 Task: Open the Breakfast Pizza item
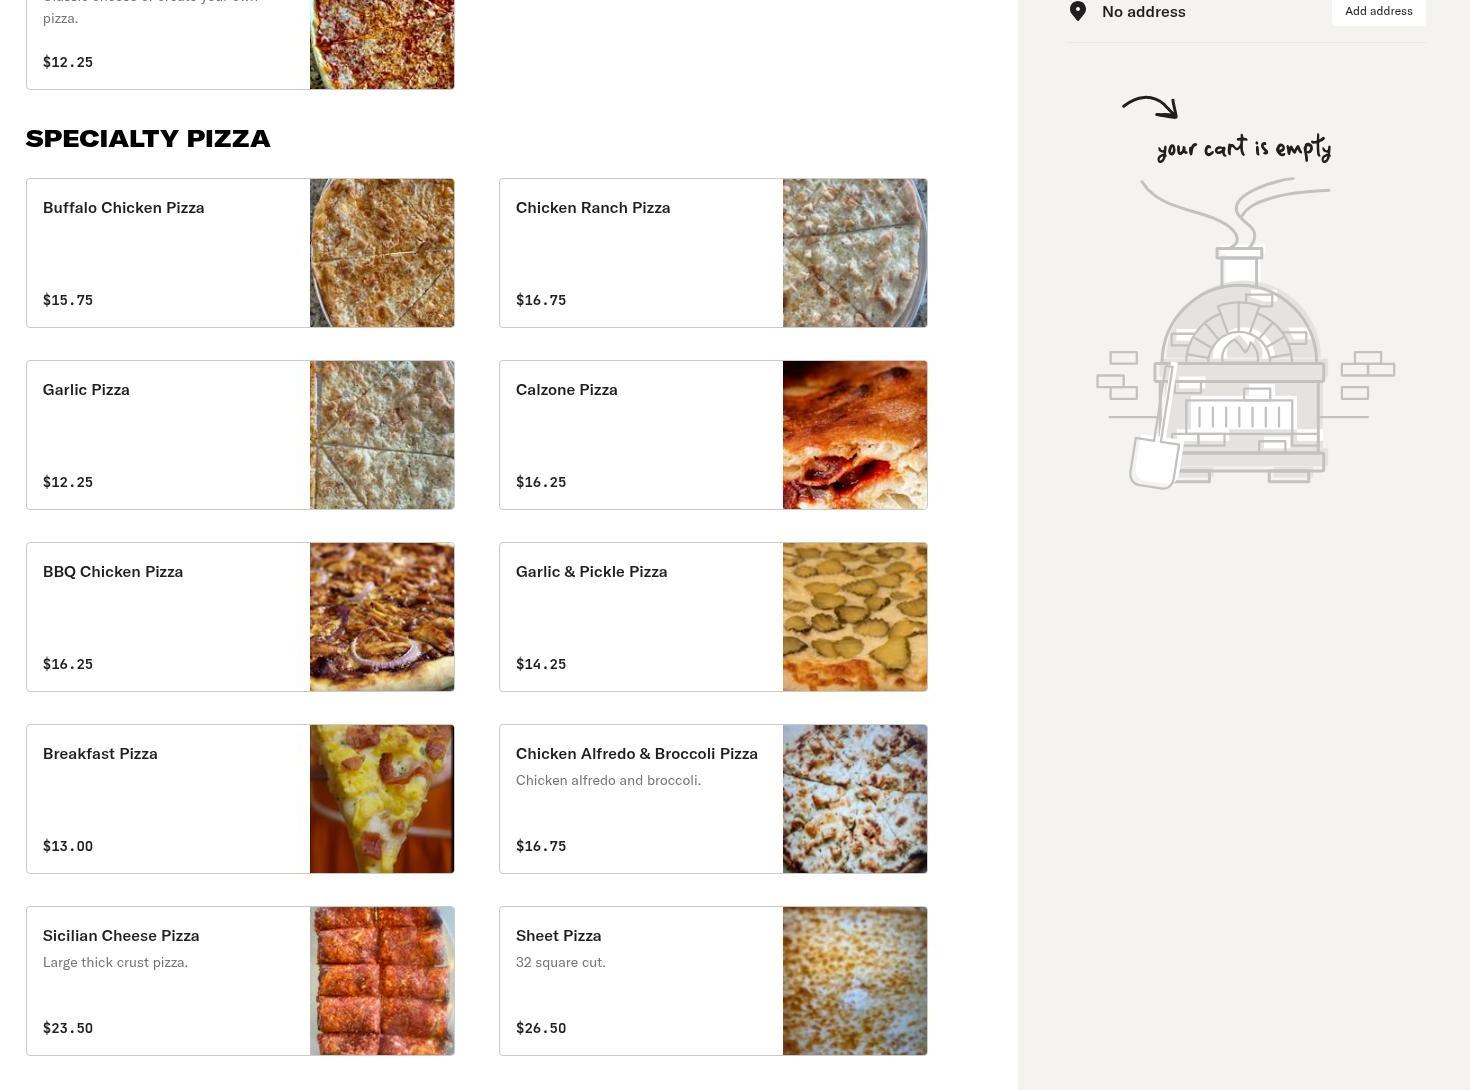point(240,799)
